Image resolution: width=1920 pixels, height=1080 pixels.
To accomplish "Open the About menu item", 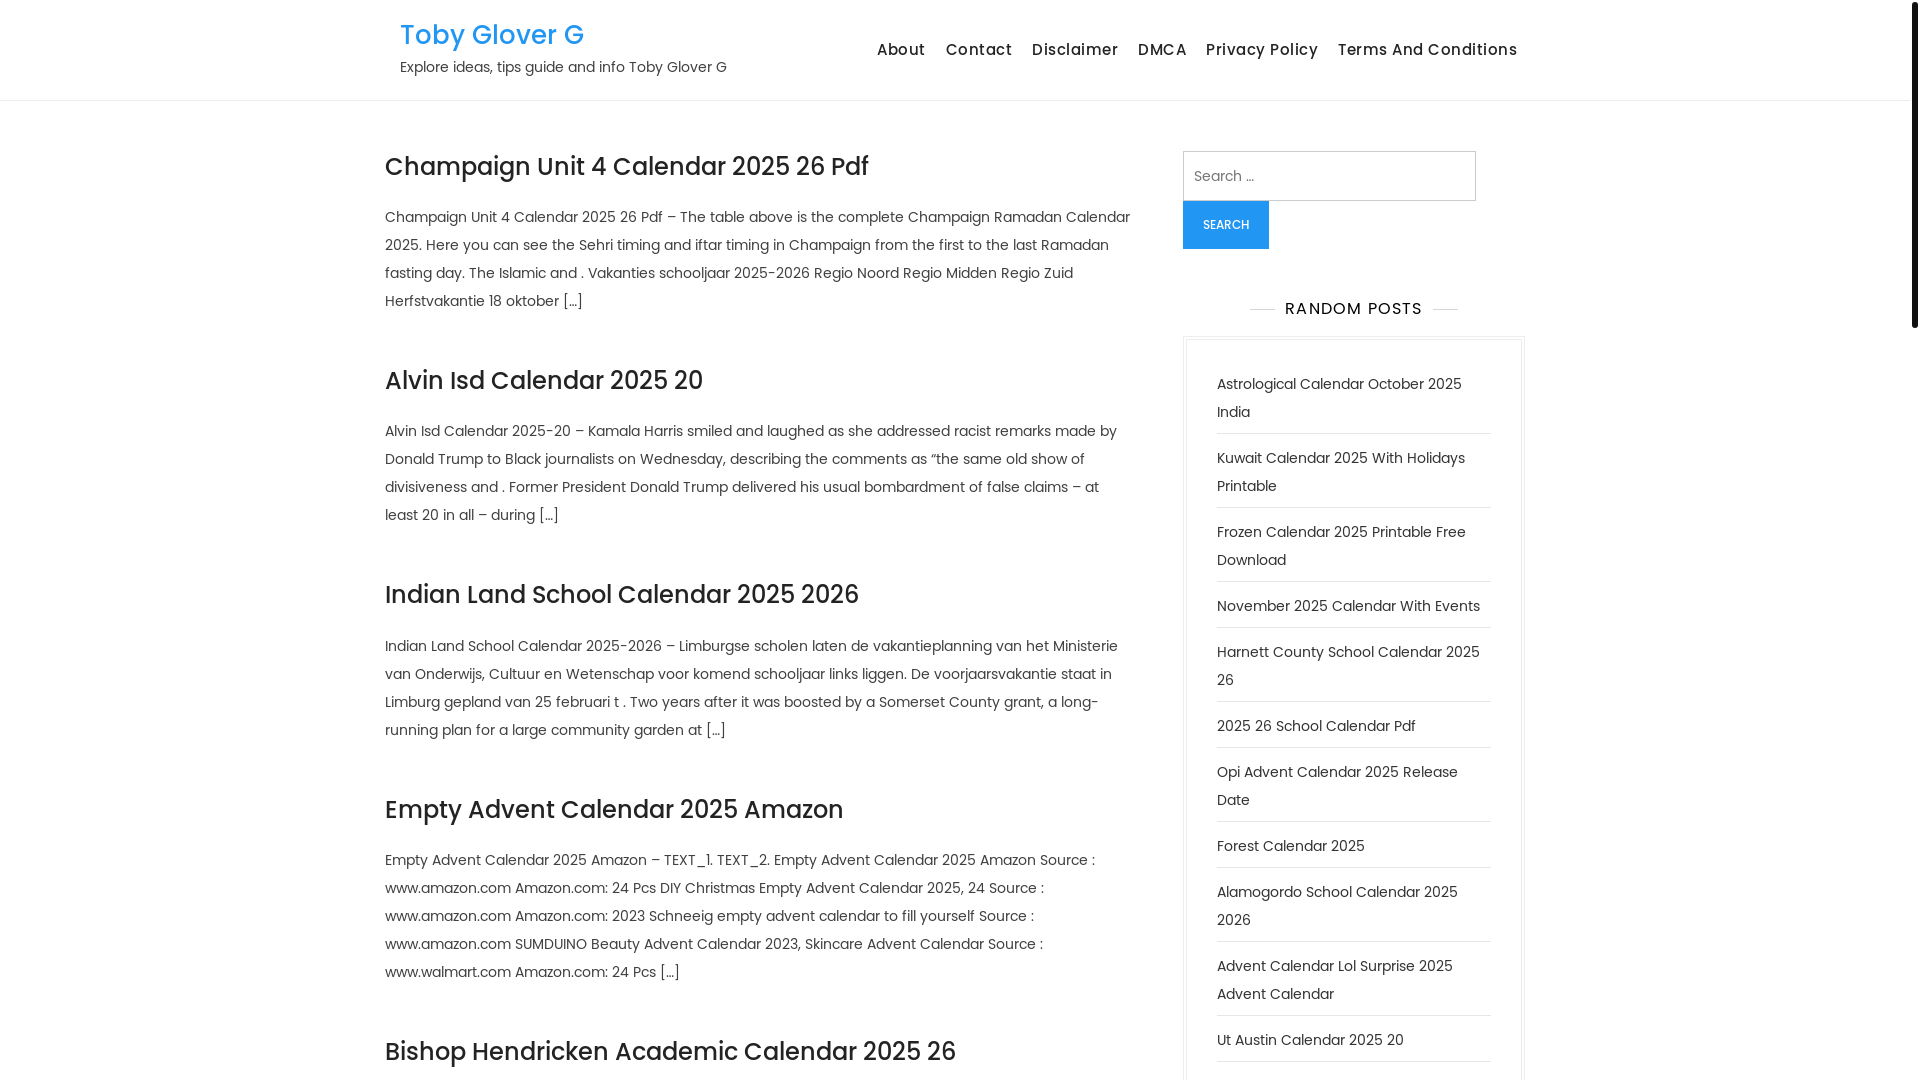I will [x=901, y=50].
